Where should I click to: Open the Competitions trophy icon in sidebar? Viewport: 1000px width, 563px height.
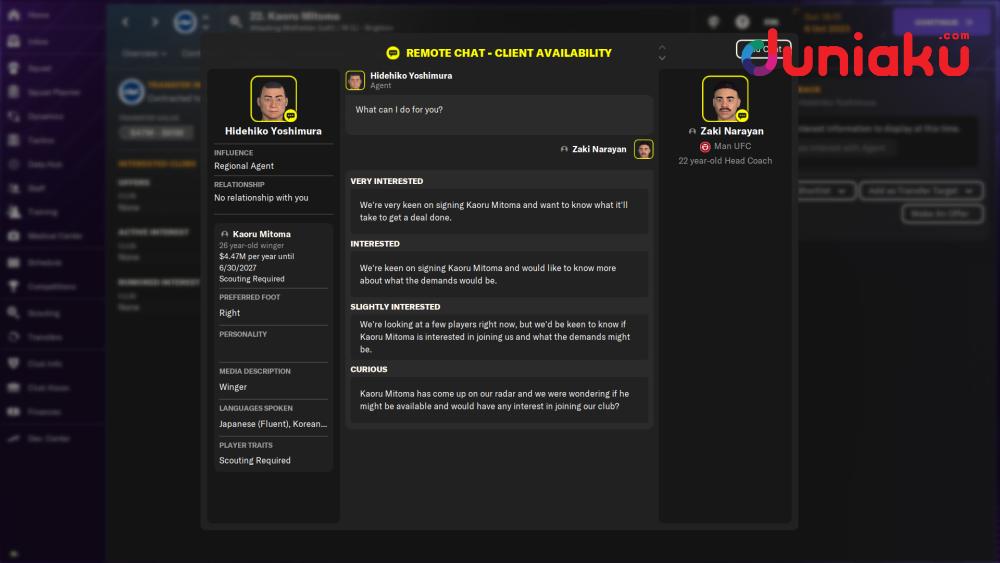(x=14, y=286)
